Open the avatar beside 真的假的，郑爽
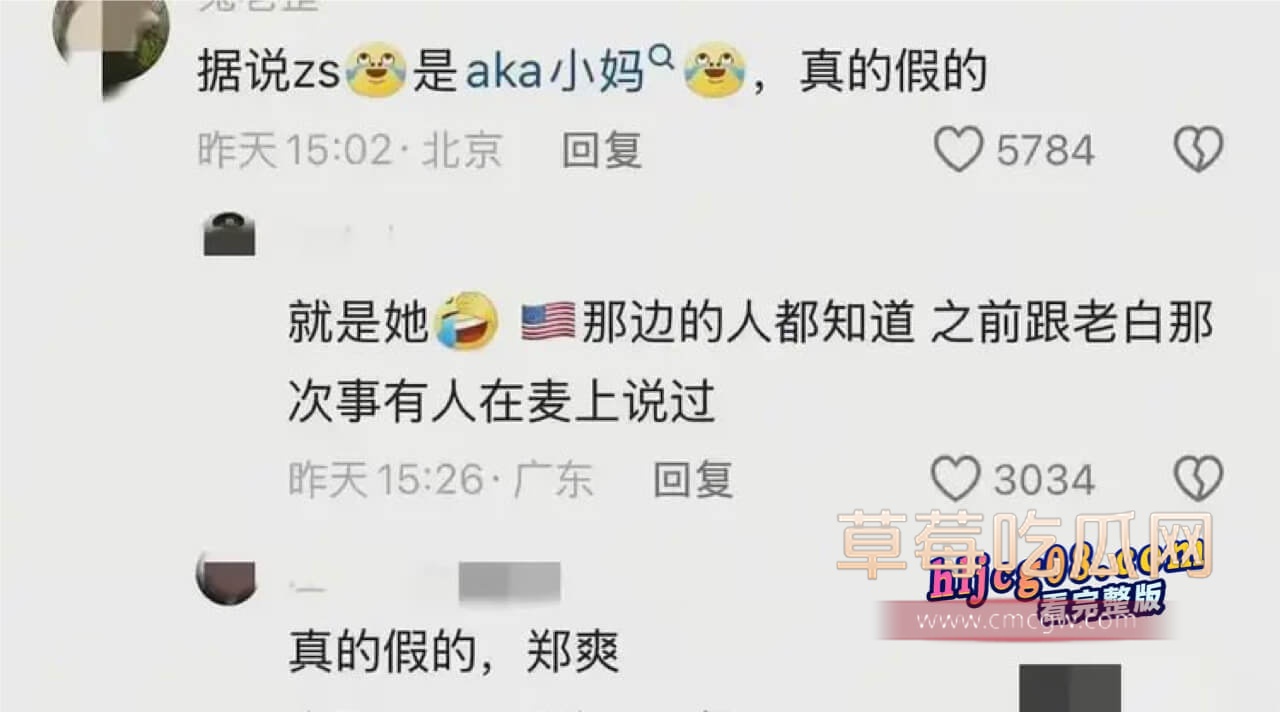 [x=226, y=578]
